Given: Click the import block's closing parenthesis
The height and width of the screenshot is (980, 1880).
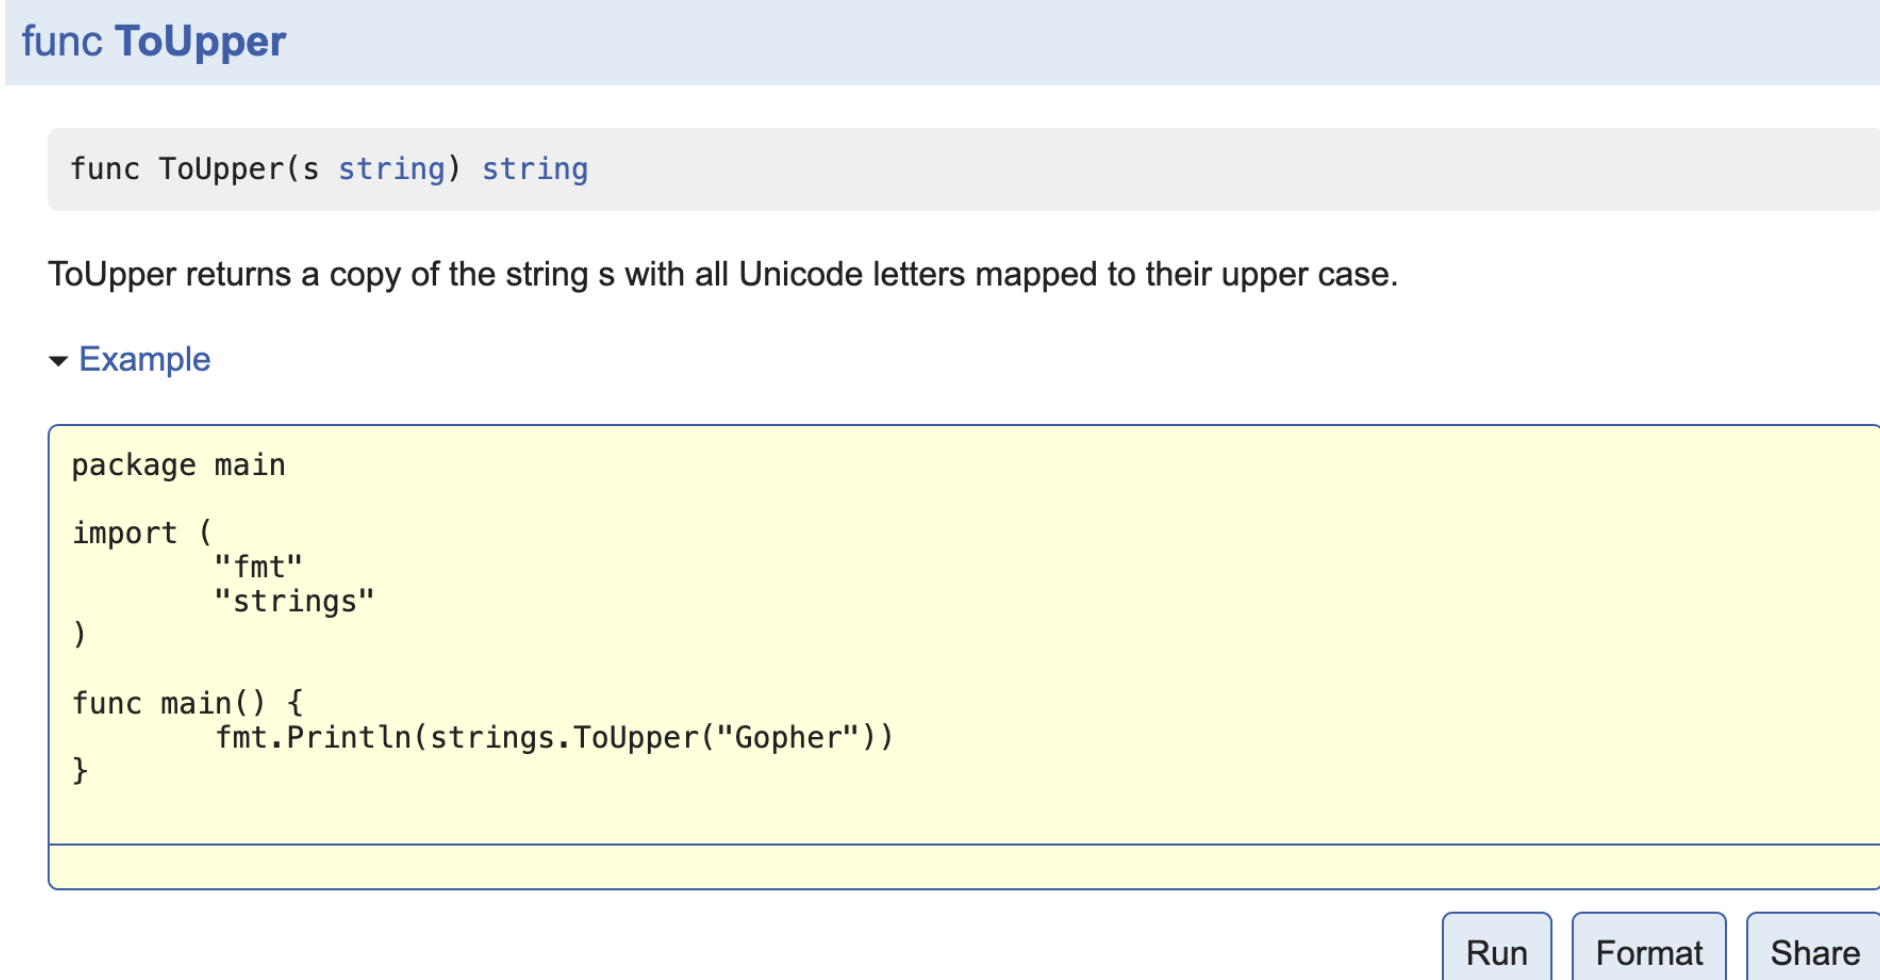Looking at the screenshot, I should [80, 635].
